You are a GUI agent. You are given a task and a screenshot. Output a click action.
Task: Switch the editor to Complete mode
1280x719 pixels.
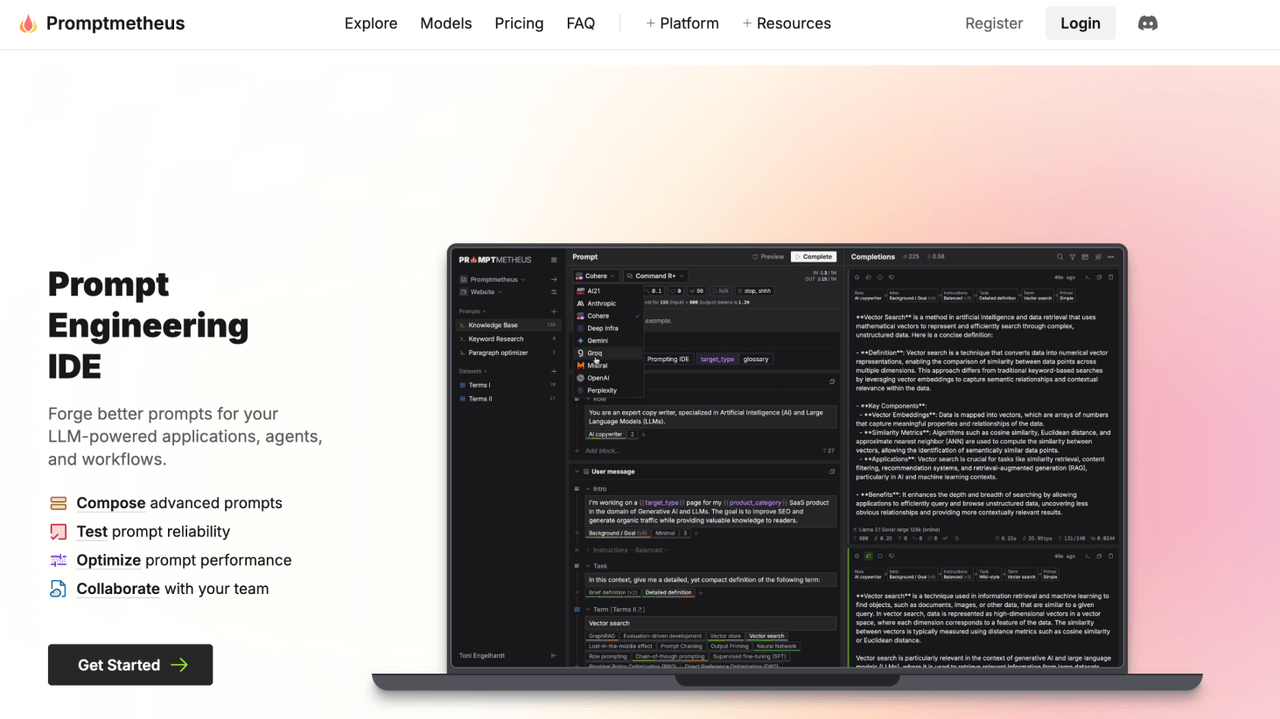813,256
